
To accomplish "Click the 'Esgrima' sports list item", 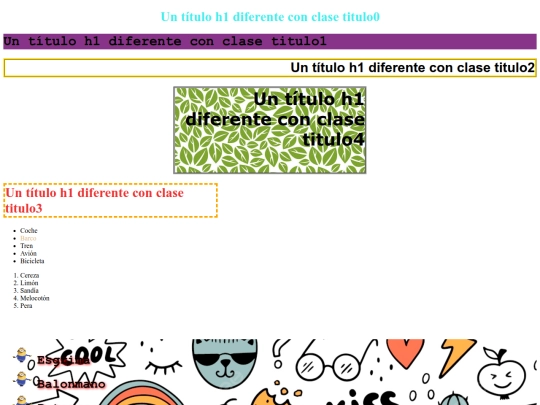I will (x=63, y=360).
